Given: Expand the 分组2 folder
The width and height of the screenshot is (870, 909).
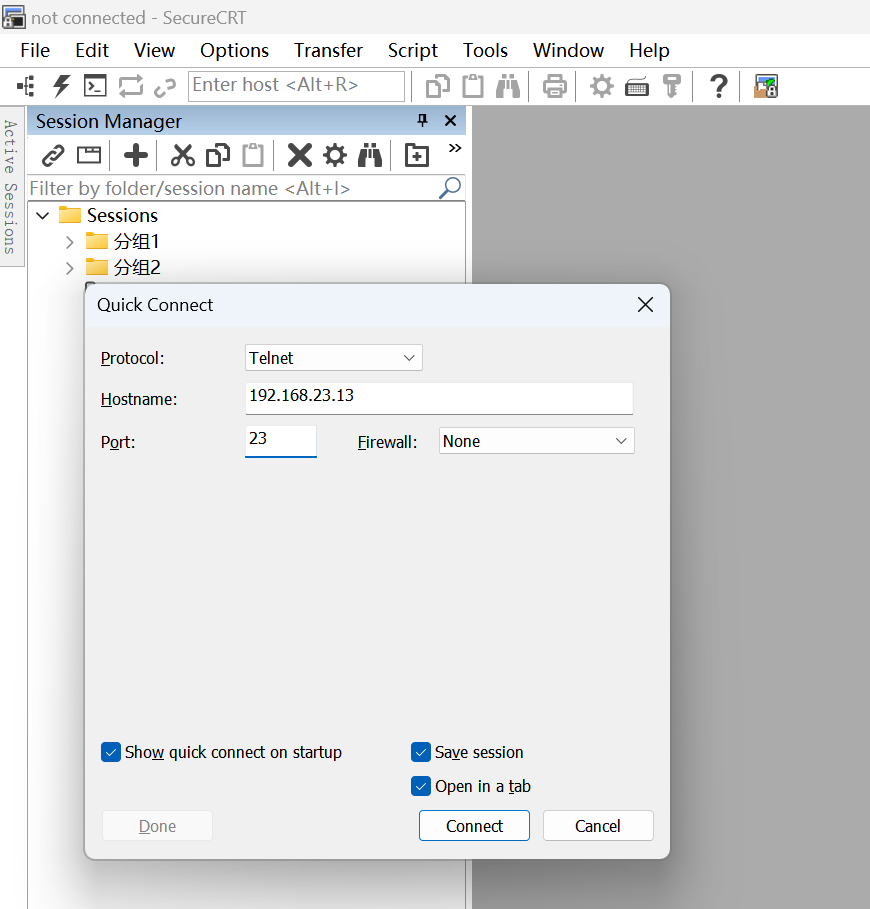Looking at the screenshot, I should [x=70, y=268].
